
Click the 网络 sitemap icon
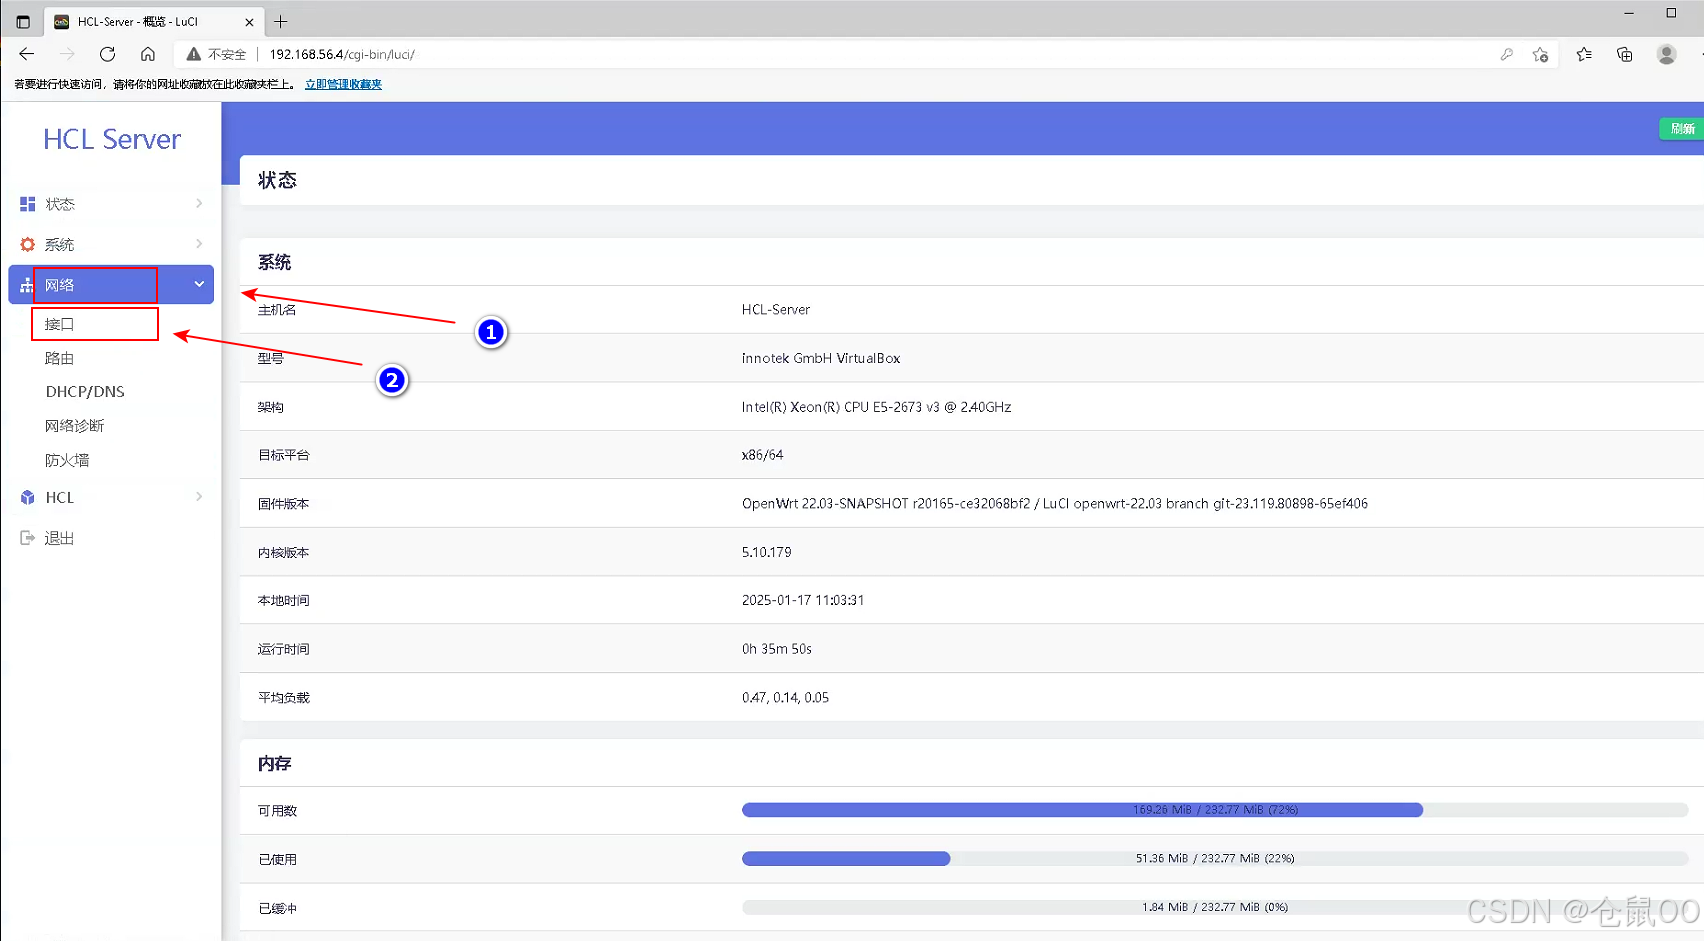pyautogui.click(x=26, y=284)
